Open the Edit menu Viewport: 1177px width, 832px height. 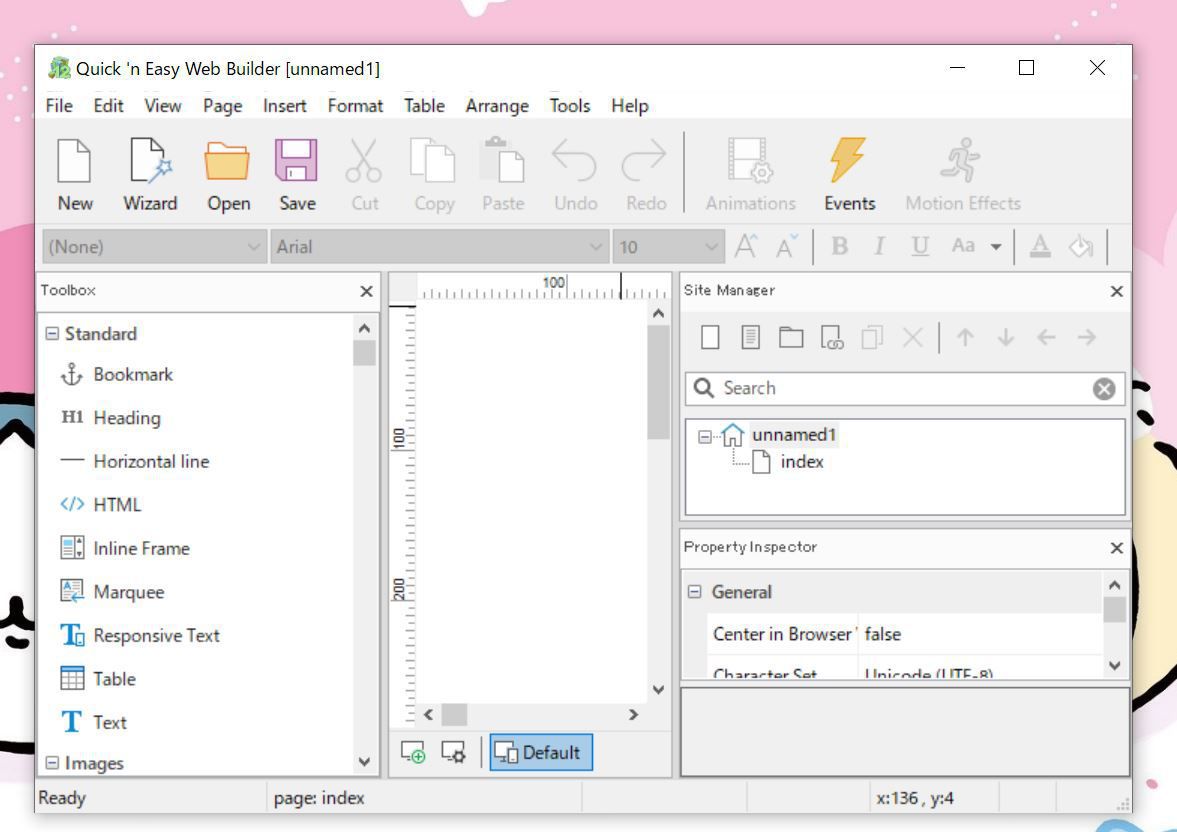coord(108,106)
